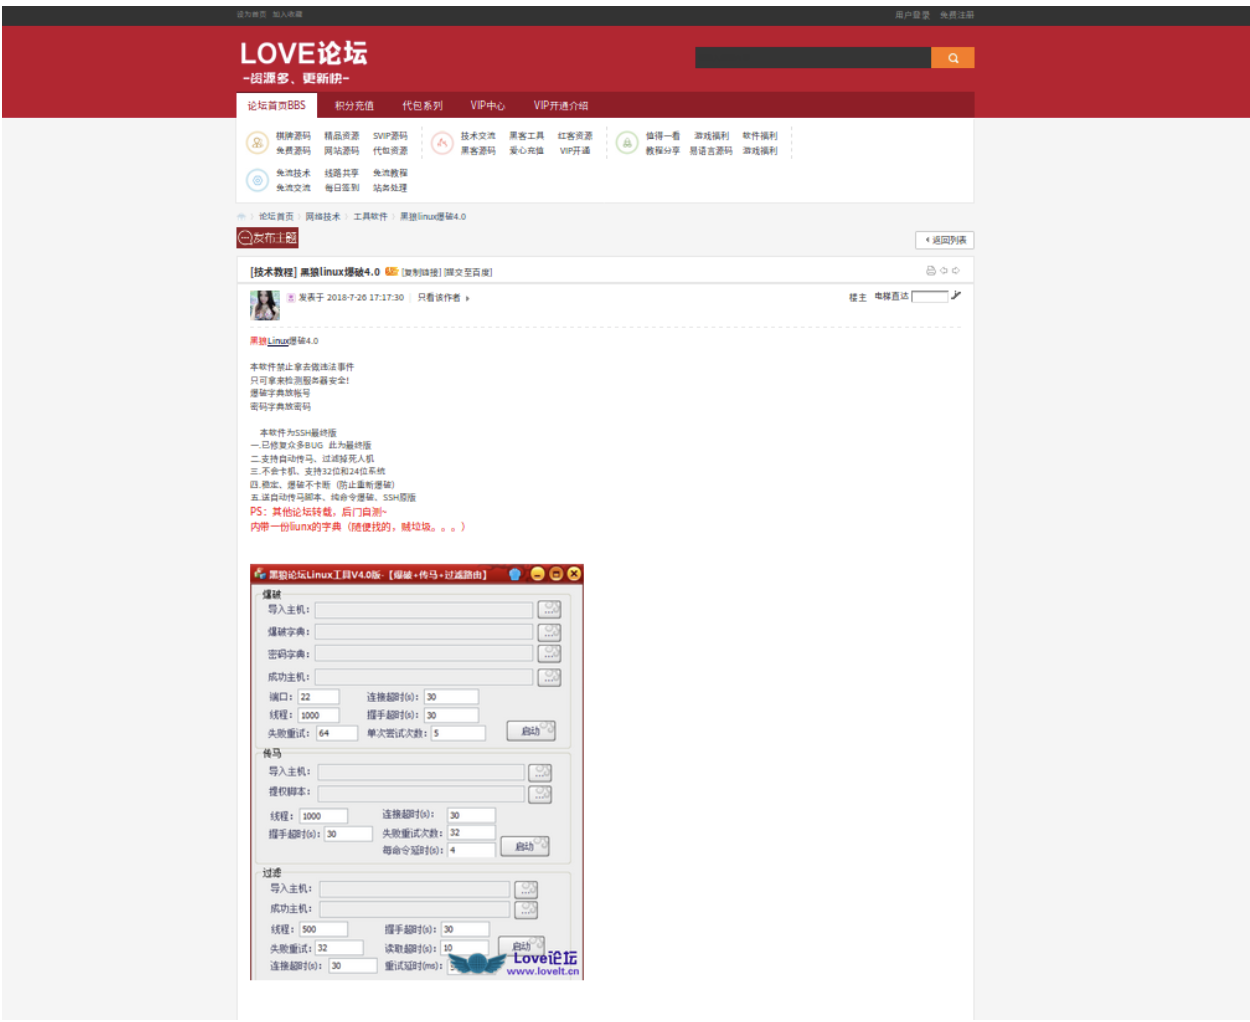Viewport: 1250px width, 1022px height.
Task: Click the 发布主题 button
Action: pos(268,238)
